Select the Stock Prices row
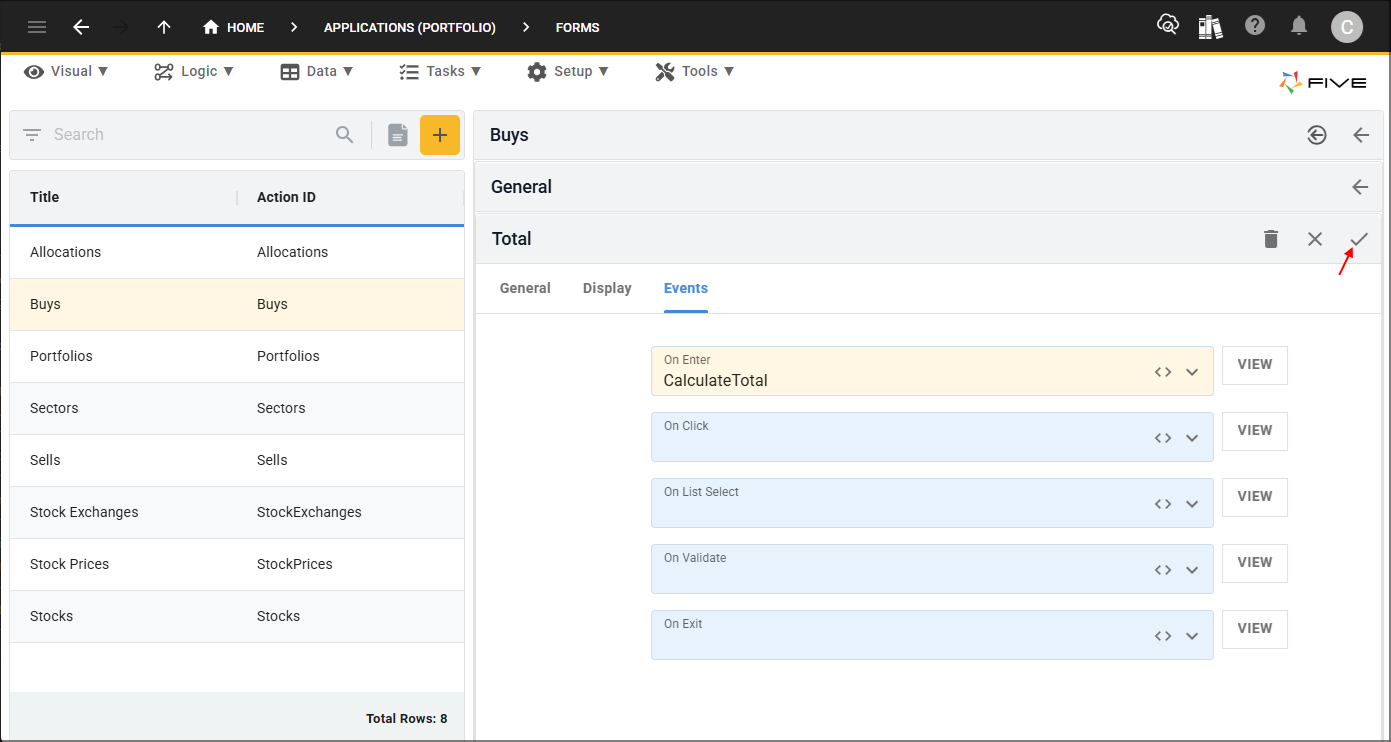This screenshot has height=742, width=1391. pos(237,564)
